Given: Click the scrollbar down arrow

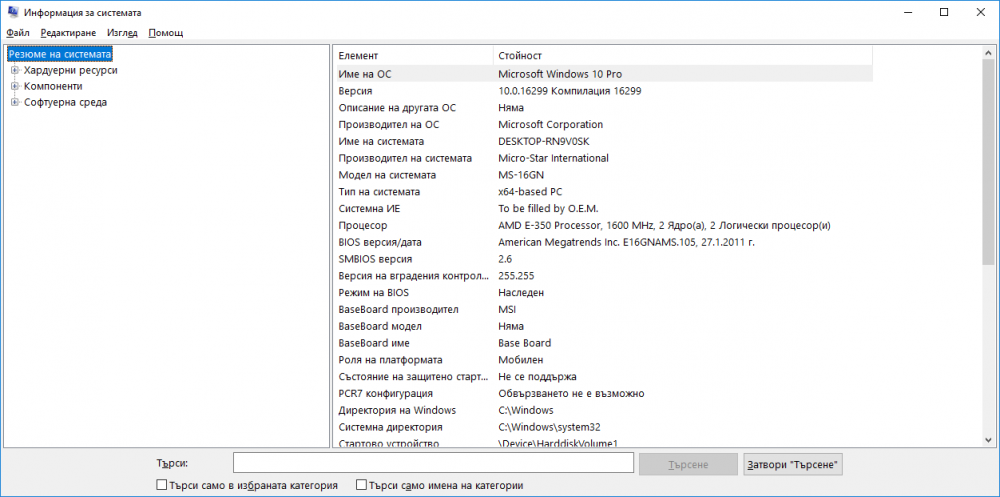Looking at the screenshot, I should tap(988, 440).
